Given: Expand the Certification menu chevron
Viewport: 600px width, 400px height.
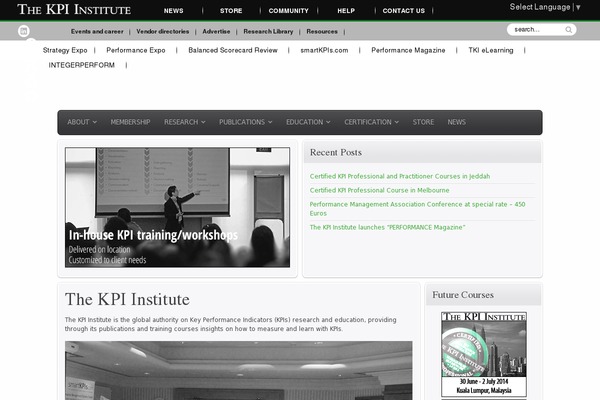Looking at the screenshot, I should [x=397, y=122].
